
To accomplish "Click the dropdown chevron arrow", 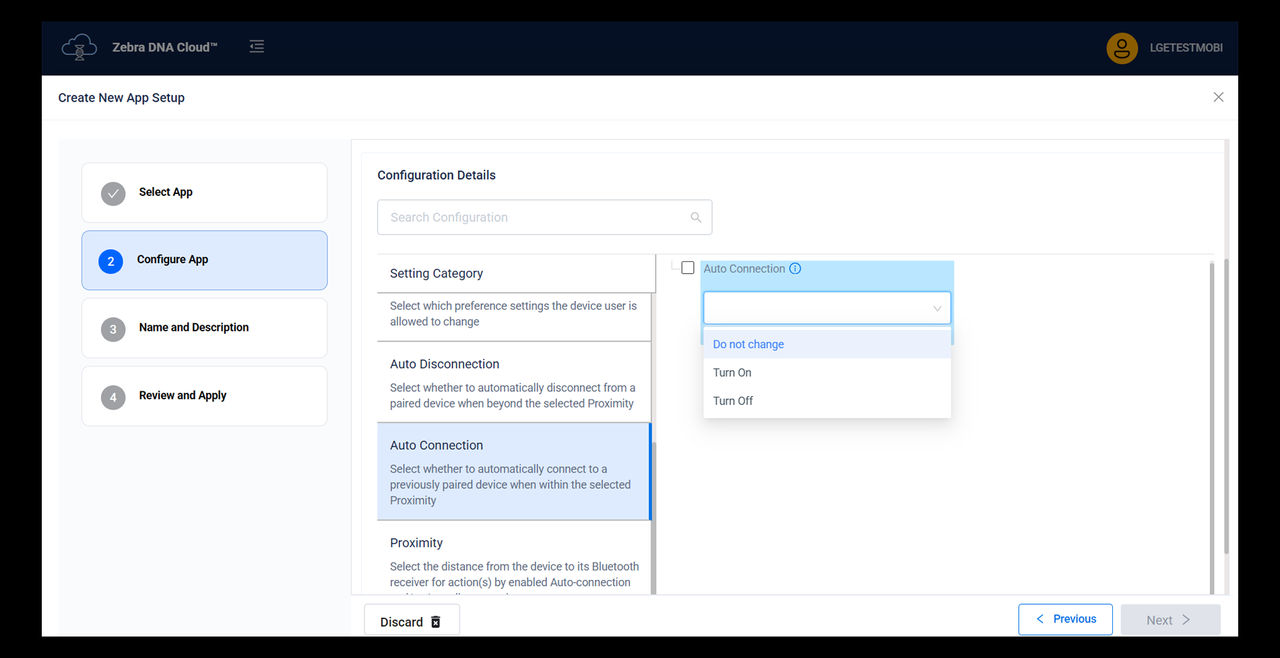I will (937, 307).
